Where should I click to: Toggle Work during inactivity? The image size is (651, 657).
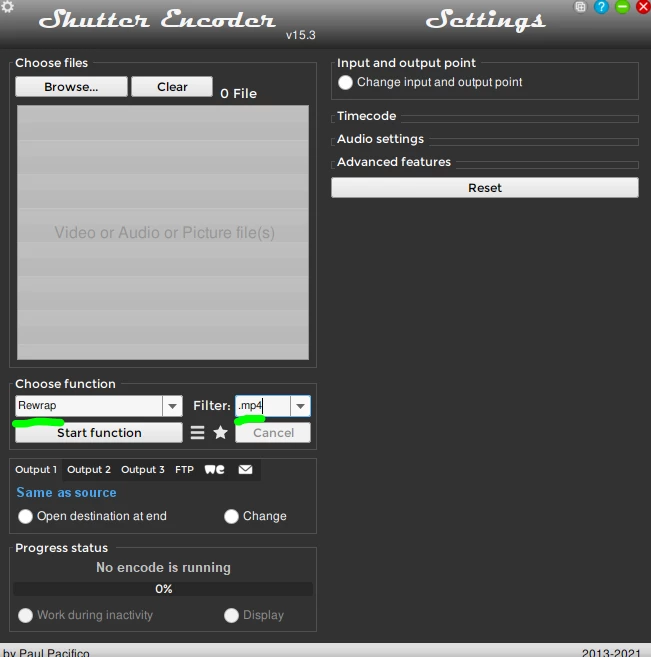(x=25, y=615)
